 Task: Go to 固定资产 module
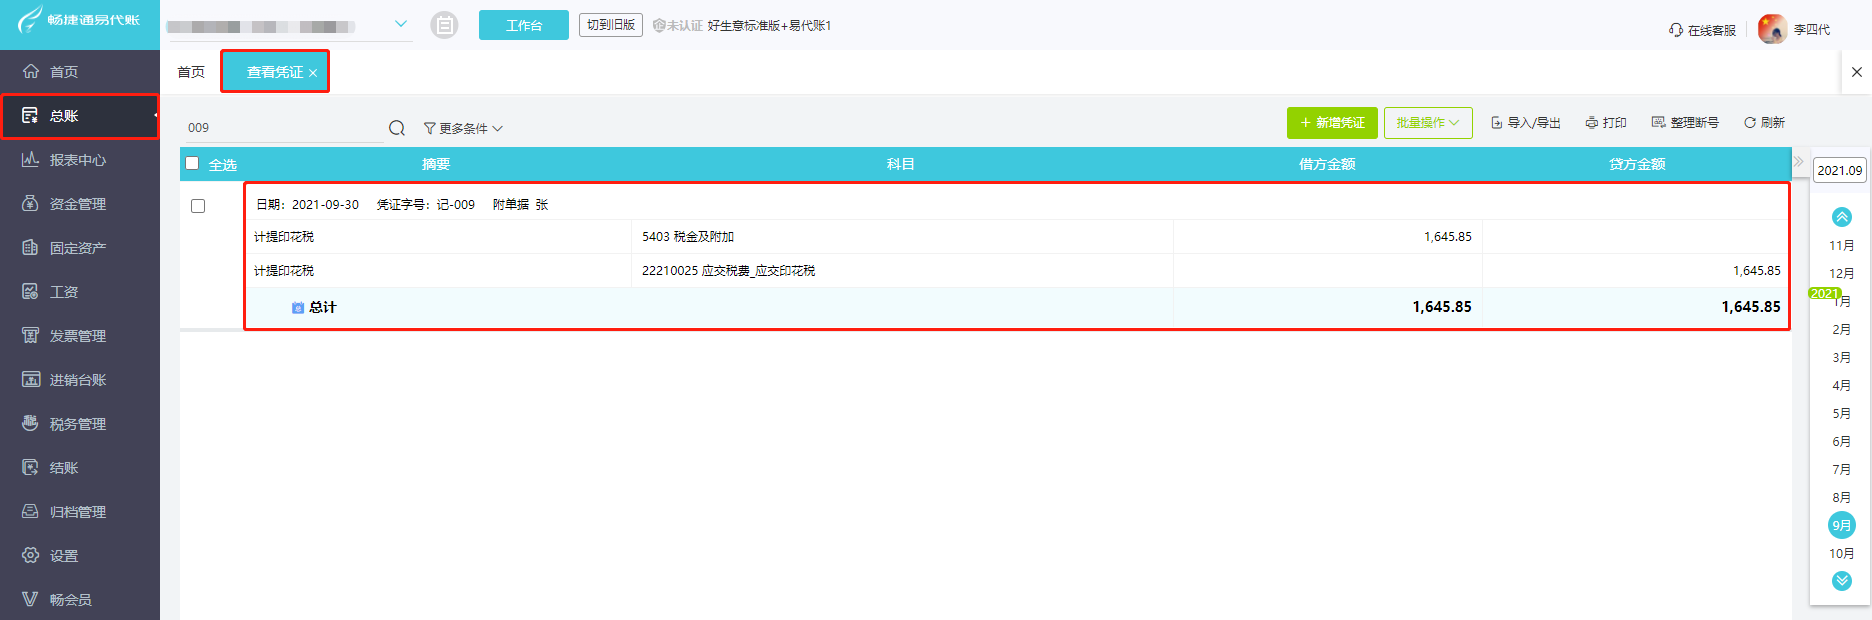pos(80,248)
